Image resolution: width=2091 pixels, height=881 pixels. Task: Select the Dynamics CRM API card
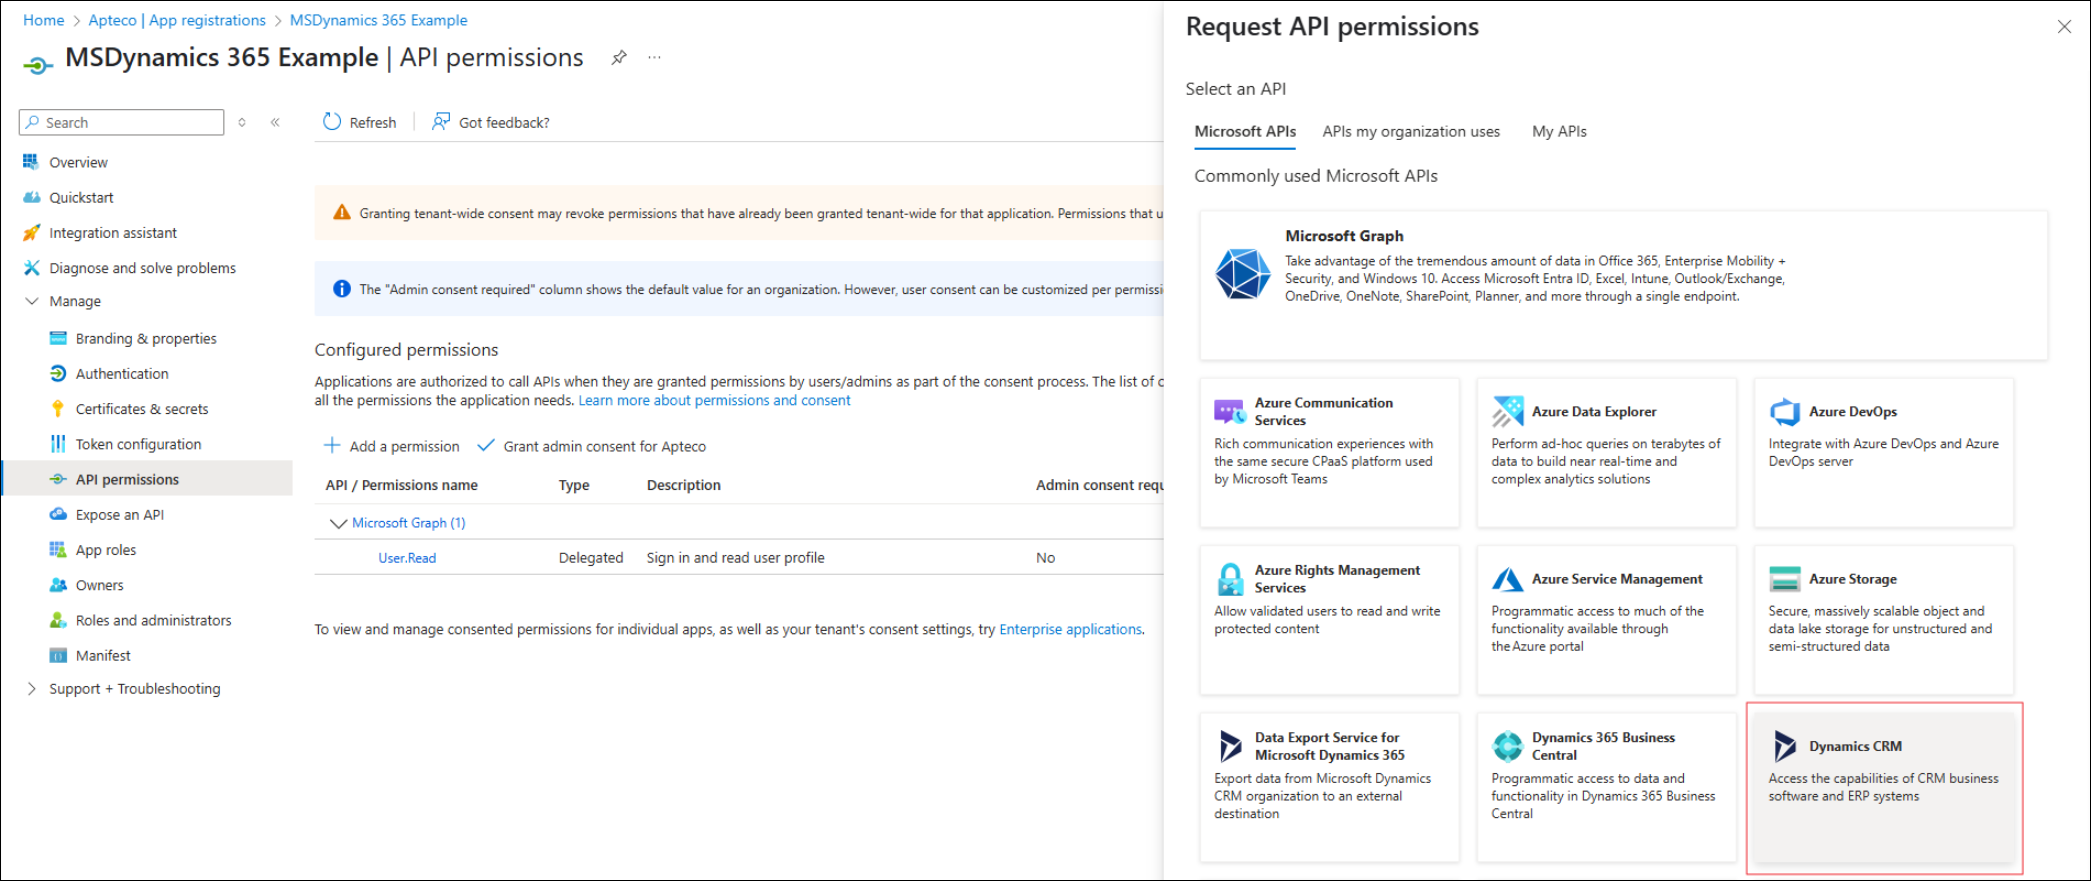coord(1883,787)
